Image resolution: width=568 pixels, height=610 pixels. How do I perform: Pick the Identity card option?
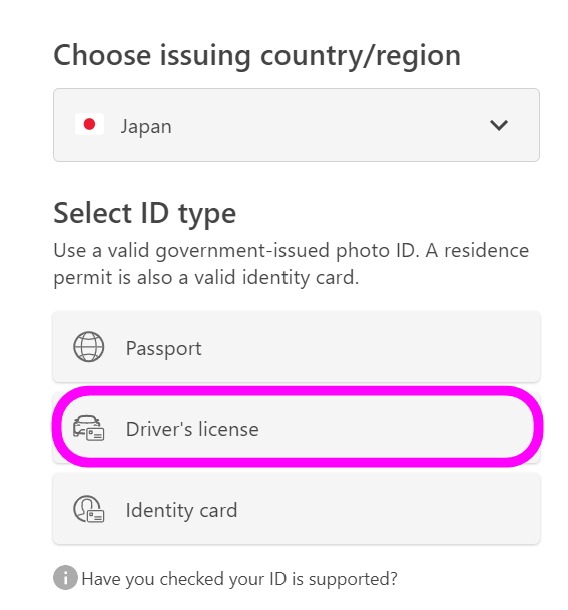pos(296,508)
